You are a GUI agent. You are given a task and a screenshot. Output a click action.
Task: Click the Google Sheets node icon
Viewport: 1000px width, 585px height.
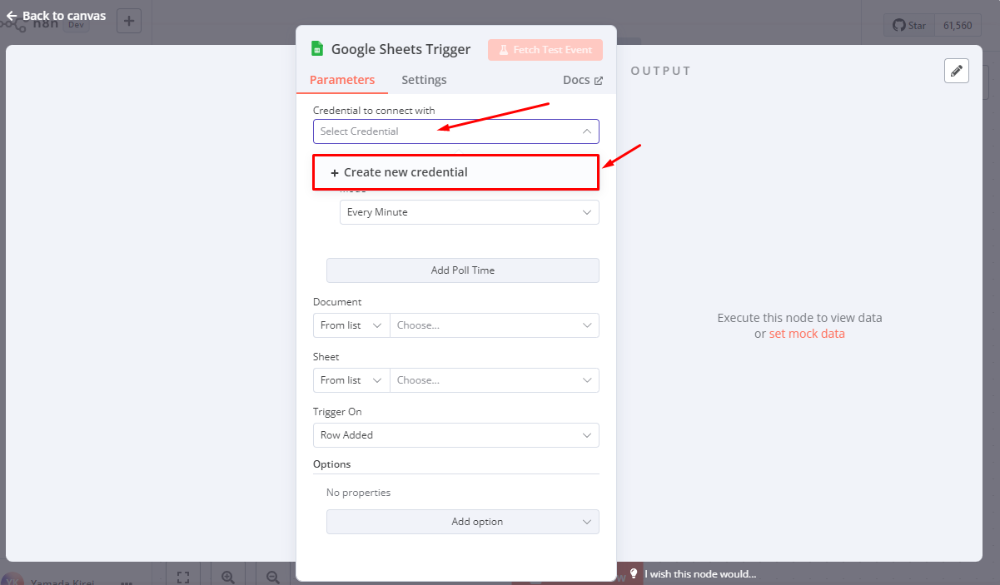(317, 49)
